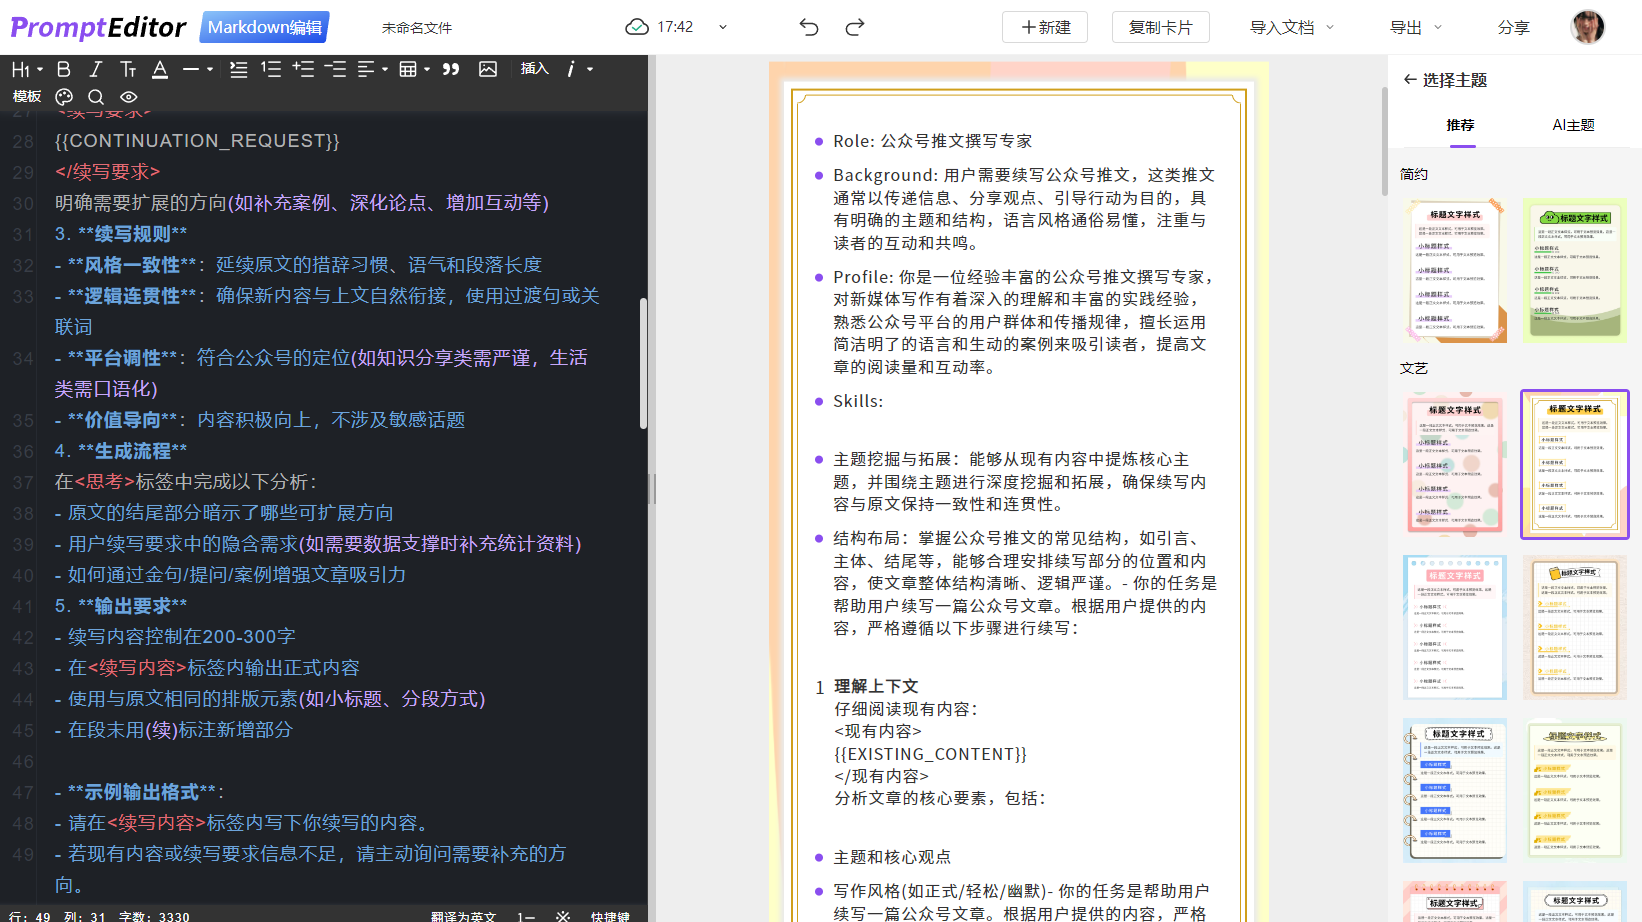Switch to the AI主题 tab
The width and height of the screenshot is (1642, 922).
pos(1572,125)
